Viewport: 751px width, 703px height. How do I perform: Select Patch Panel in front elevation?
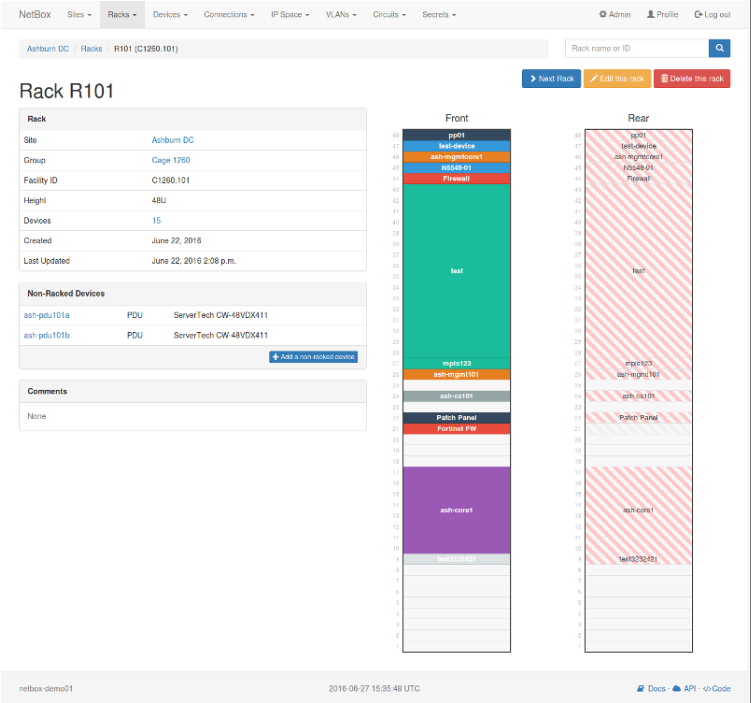click(x=456, y=418)
